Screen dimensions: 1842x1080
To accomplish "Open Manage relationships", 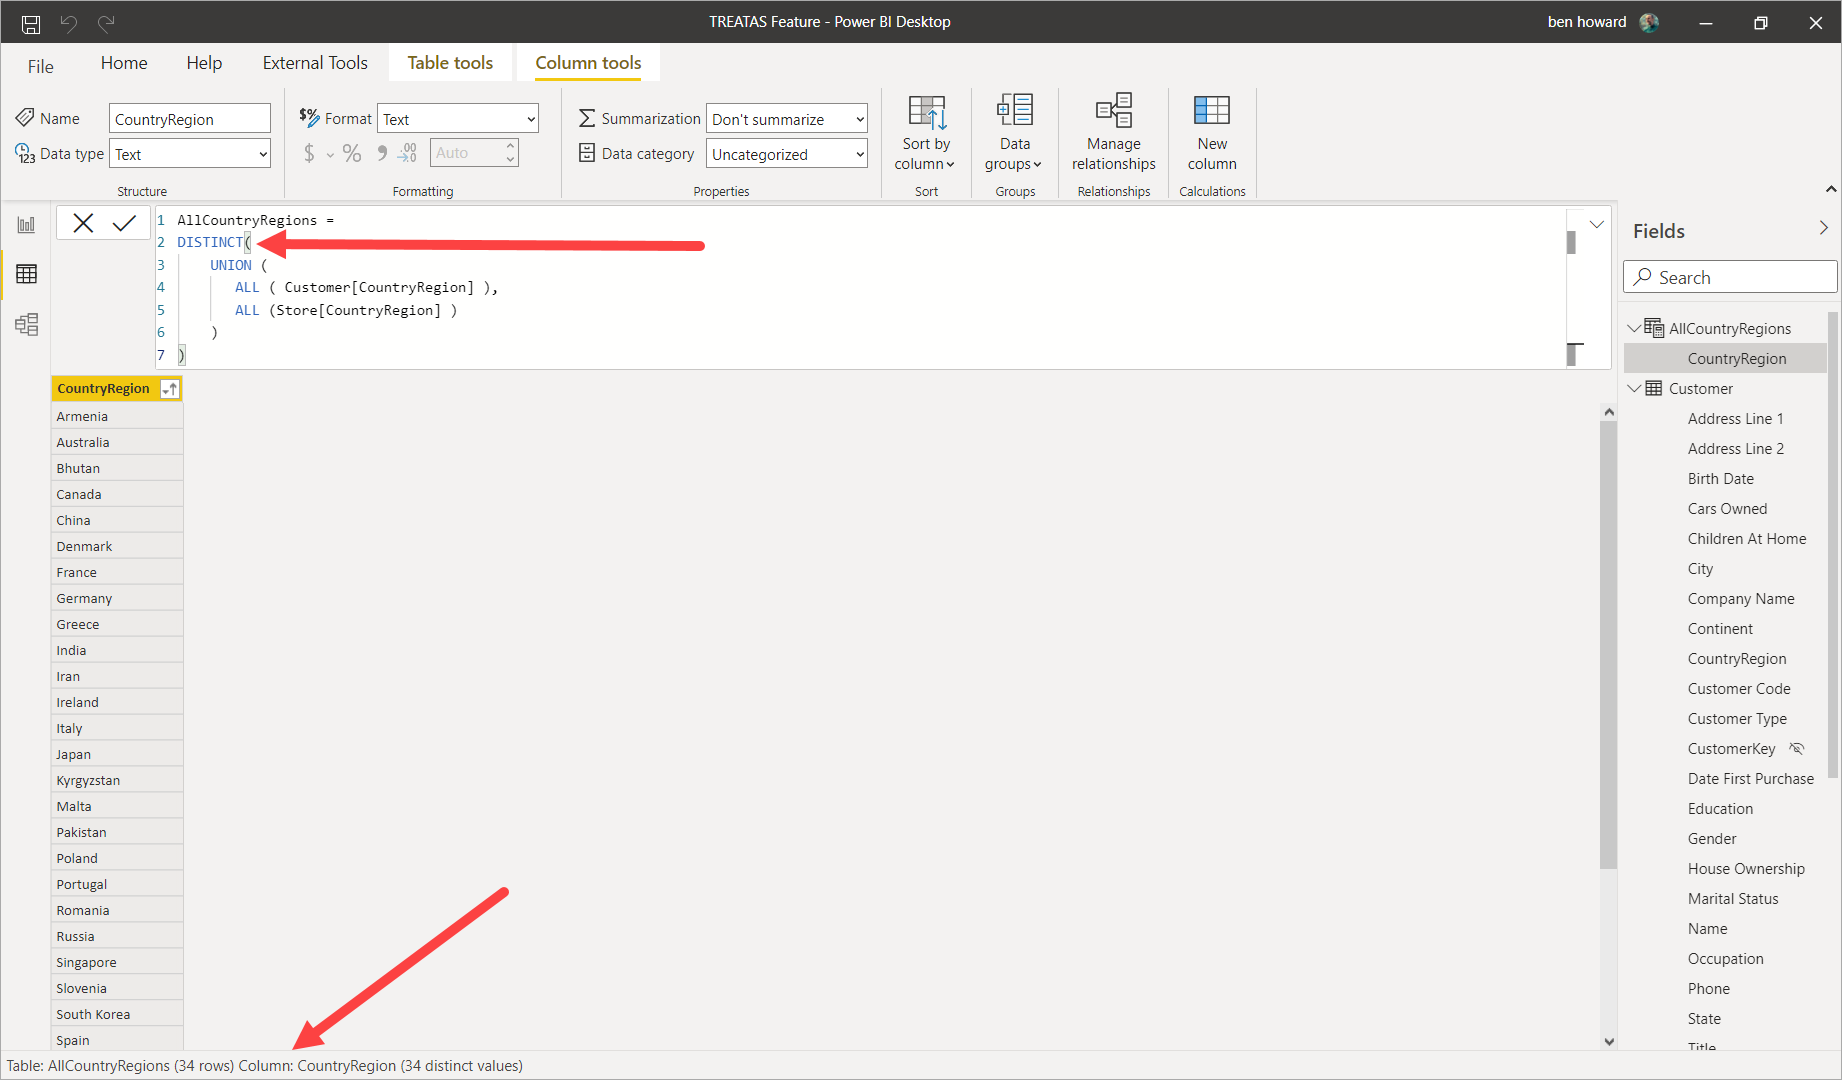I will point(1113,133).
